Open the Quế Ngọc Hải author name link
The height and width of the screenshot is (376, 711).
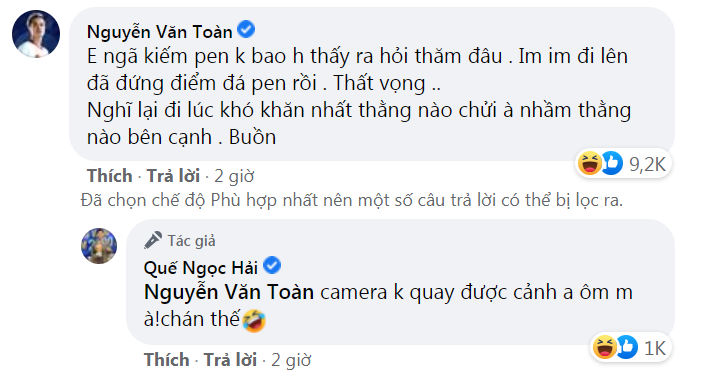click(x=201, y=268)
